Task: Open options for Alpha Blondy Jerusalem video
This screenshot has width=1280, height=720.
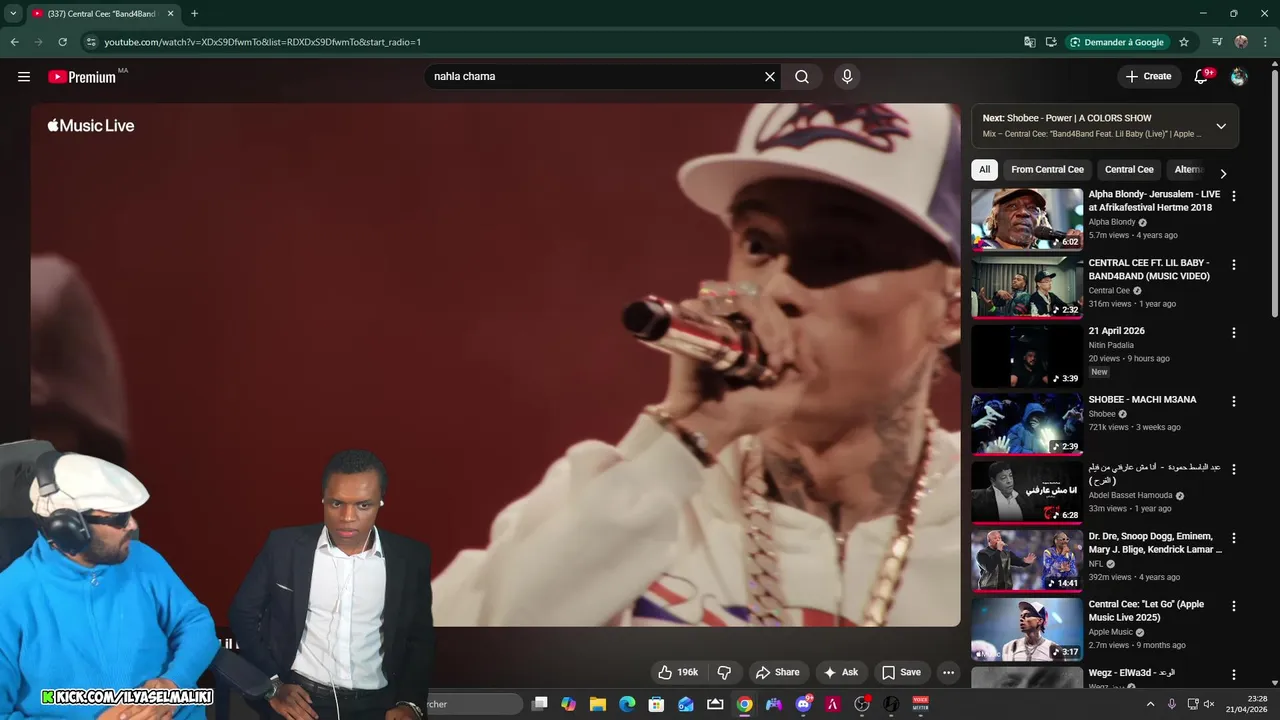Action: coord(1233,196)
